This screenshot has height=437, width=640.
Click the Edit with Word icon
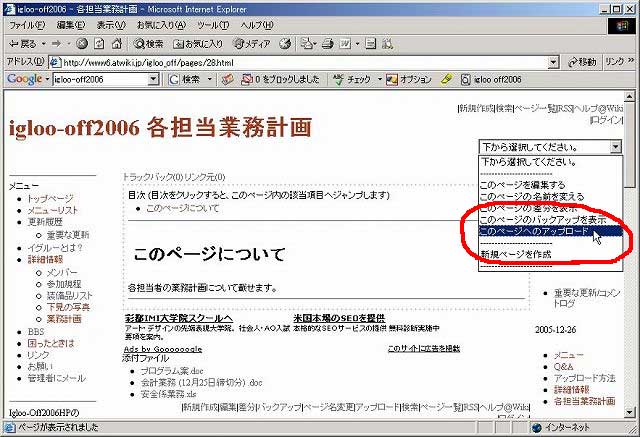345,44
